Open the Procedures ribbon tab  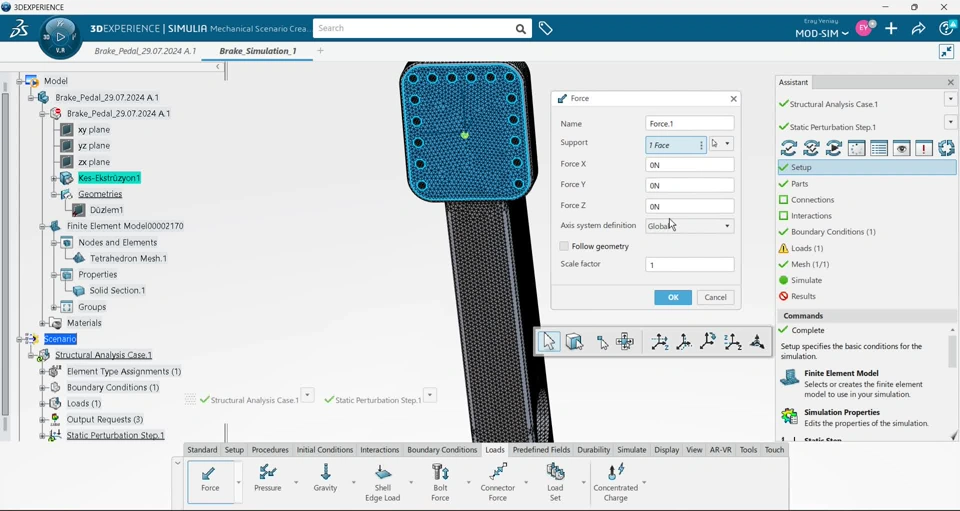click(x=270, y=450)
